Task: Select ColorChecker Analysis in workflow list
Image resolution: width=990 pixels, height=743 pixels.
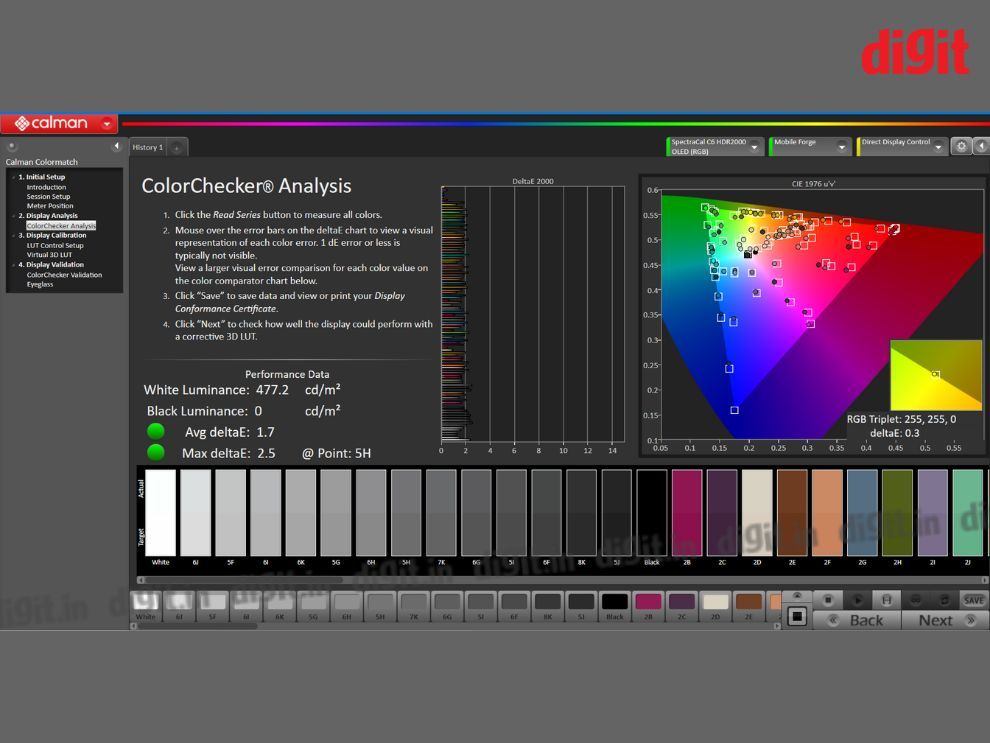Action: pyautogui.click(x=61, y=225)
